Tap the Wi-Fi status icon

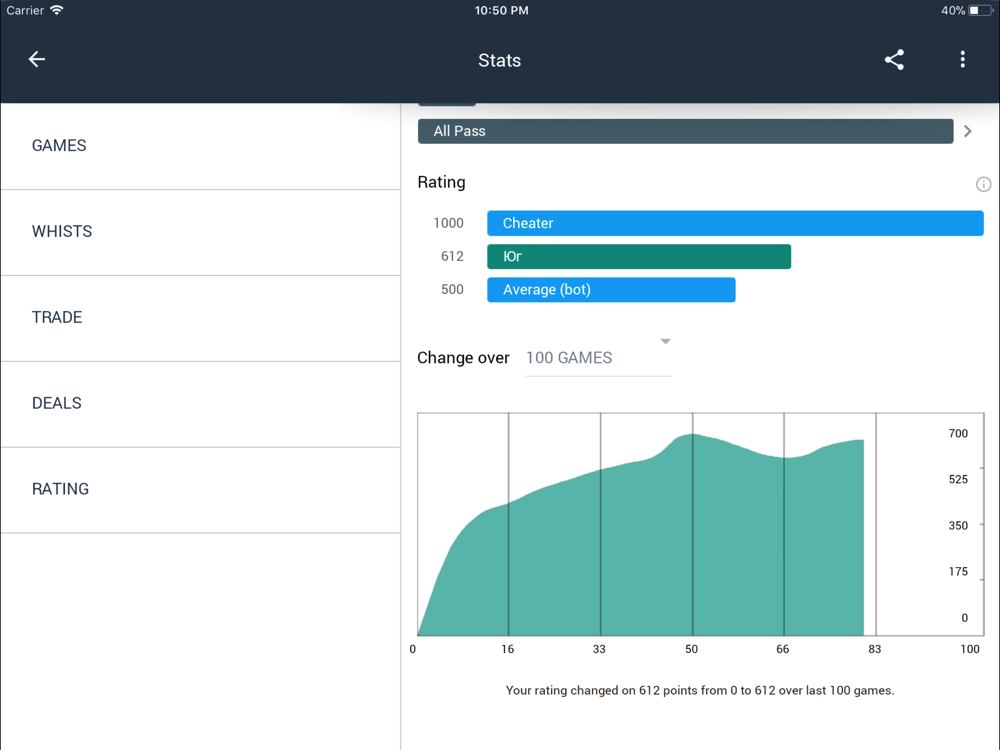pos(57,10)
